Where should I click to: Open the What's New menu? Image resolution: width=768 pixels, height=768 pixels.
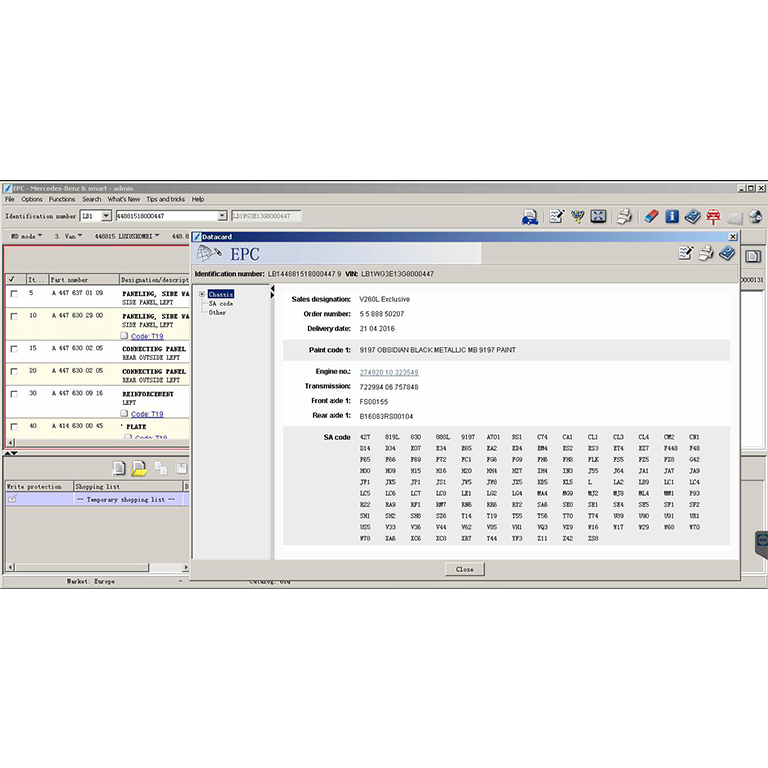(123, 199)
